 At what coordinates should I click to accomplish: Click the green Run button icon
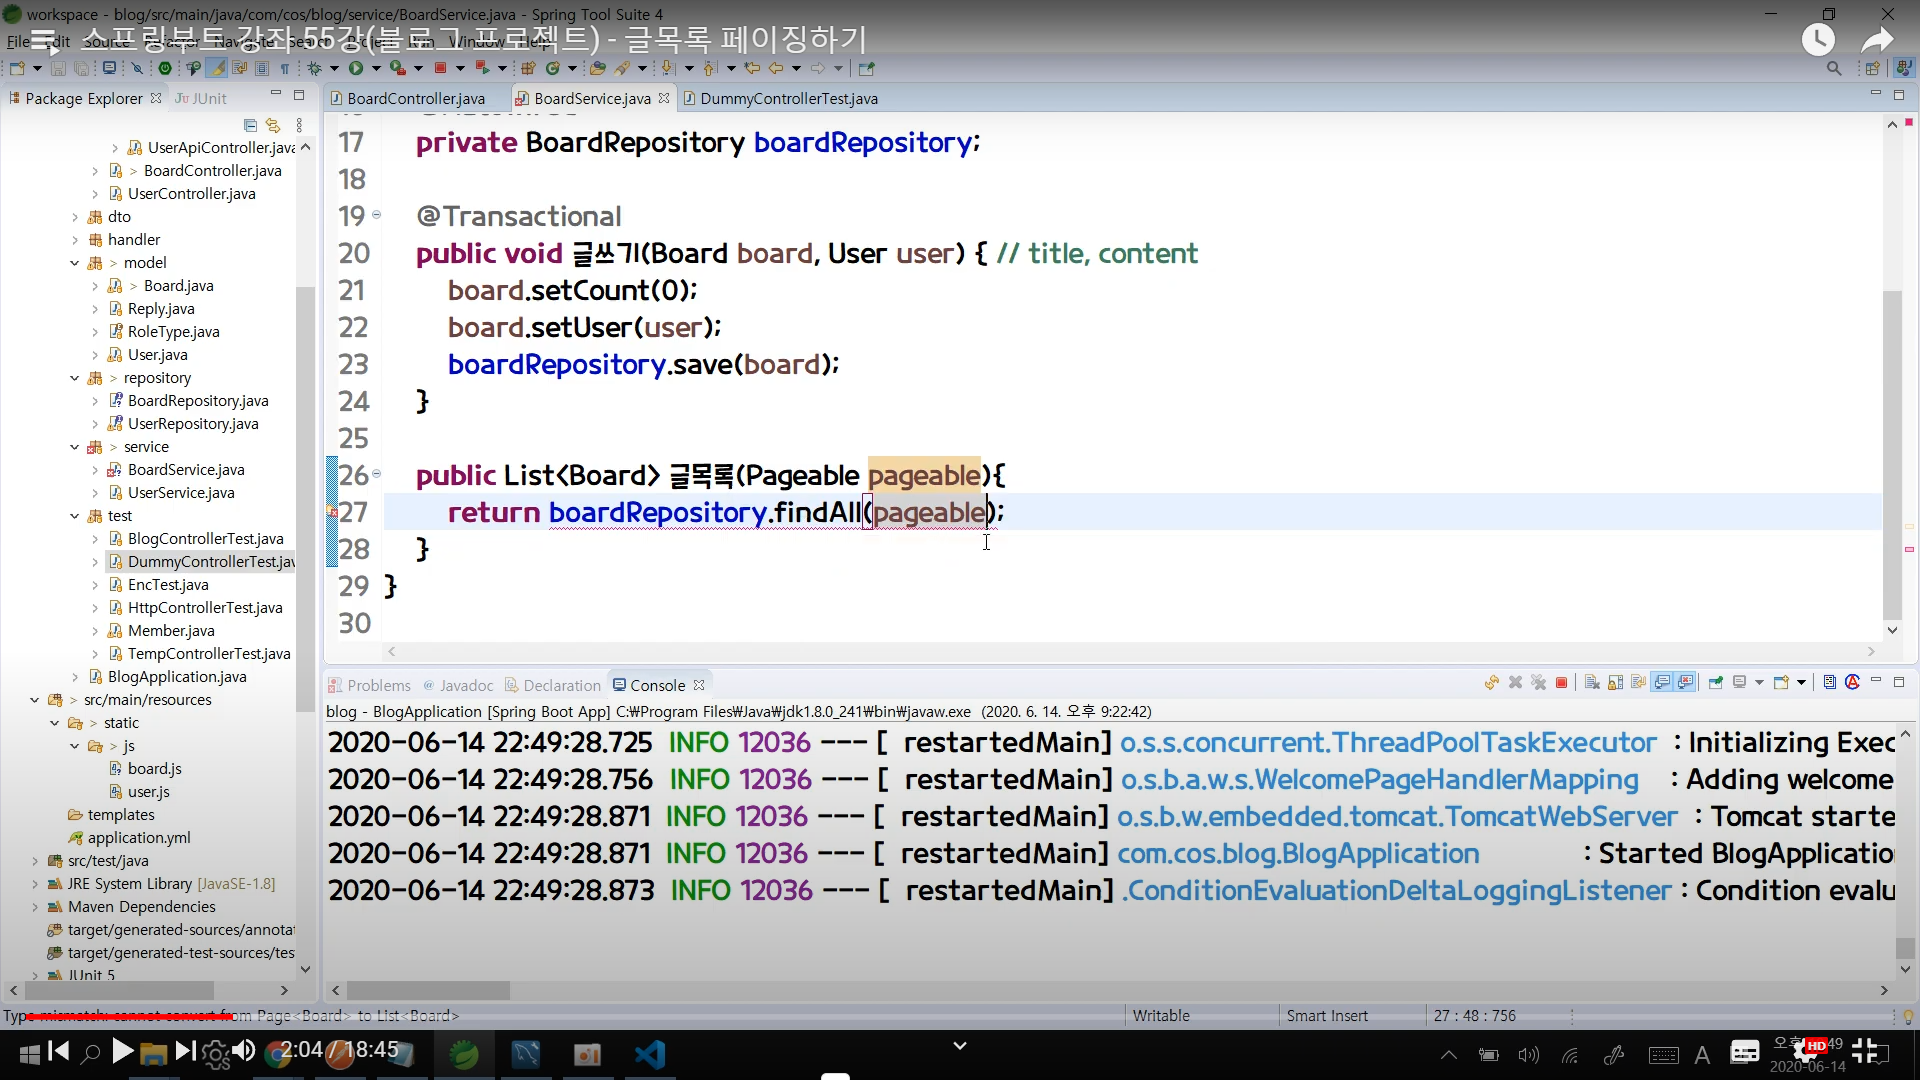[356, 68]
